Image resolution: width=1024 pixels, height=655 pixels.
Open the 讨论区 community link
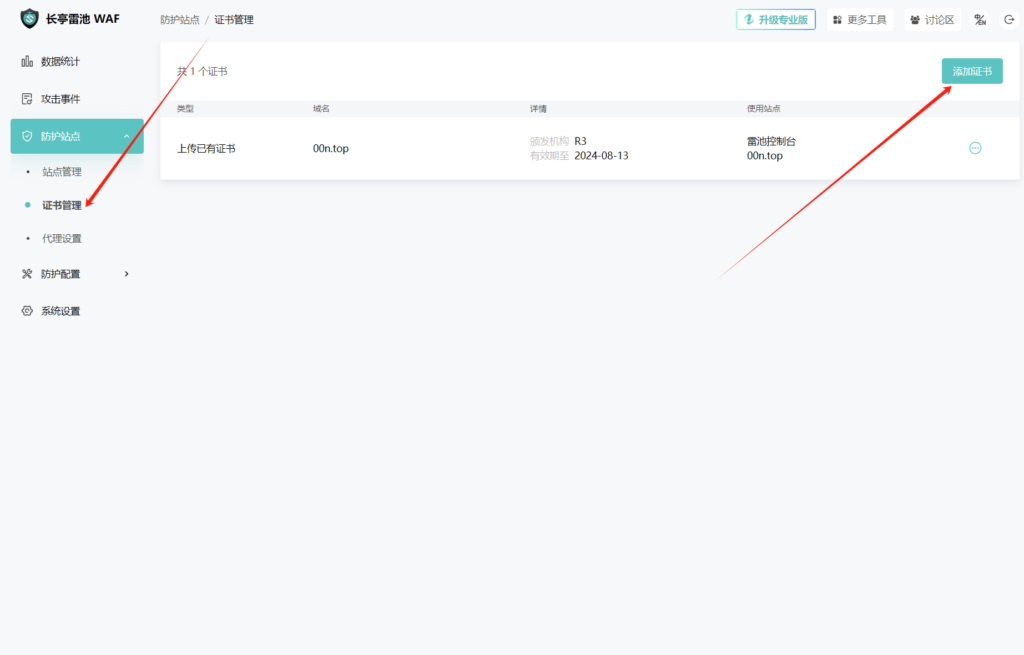932,20
